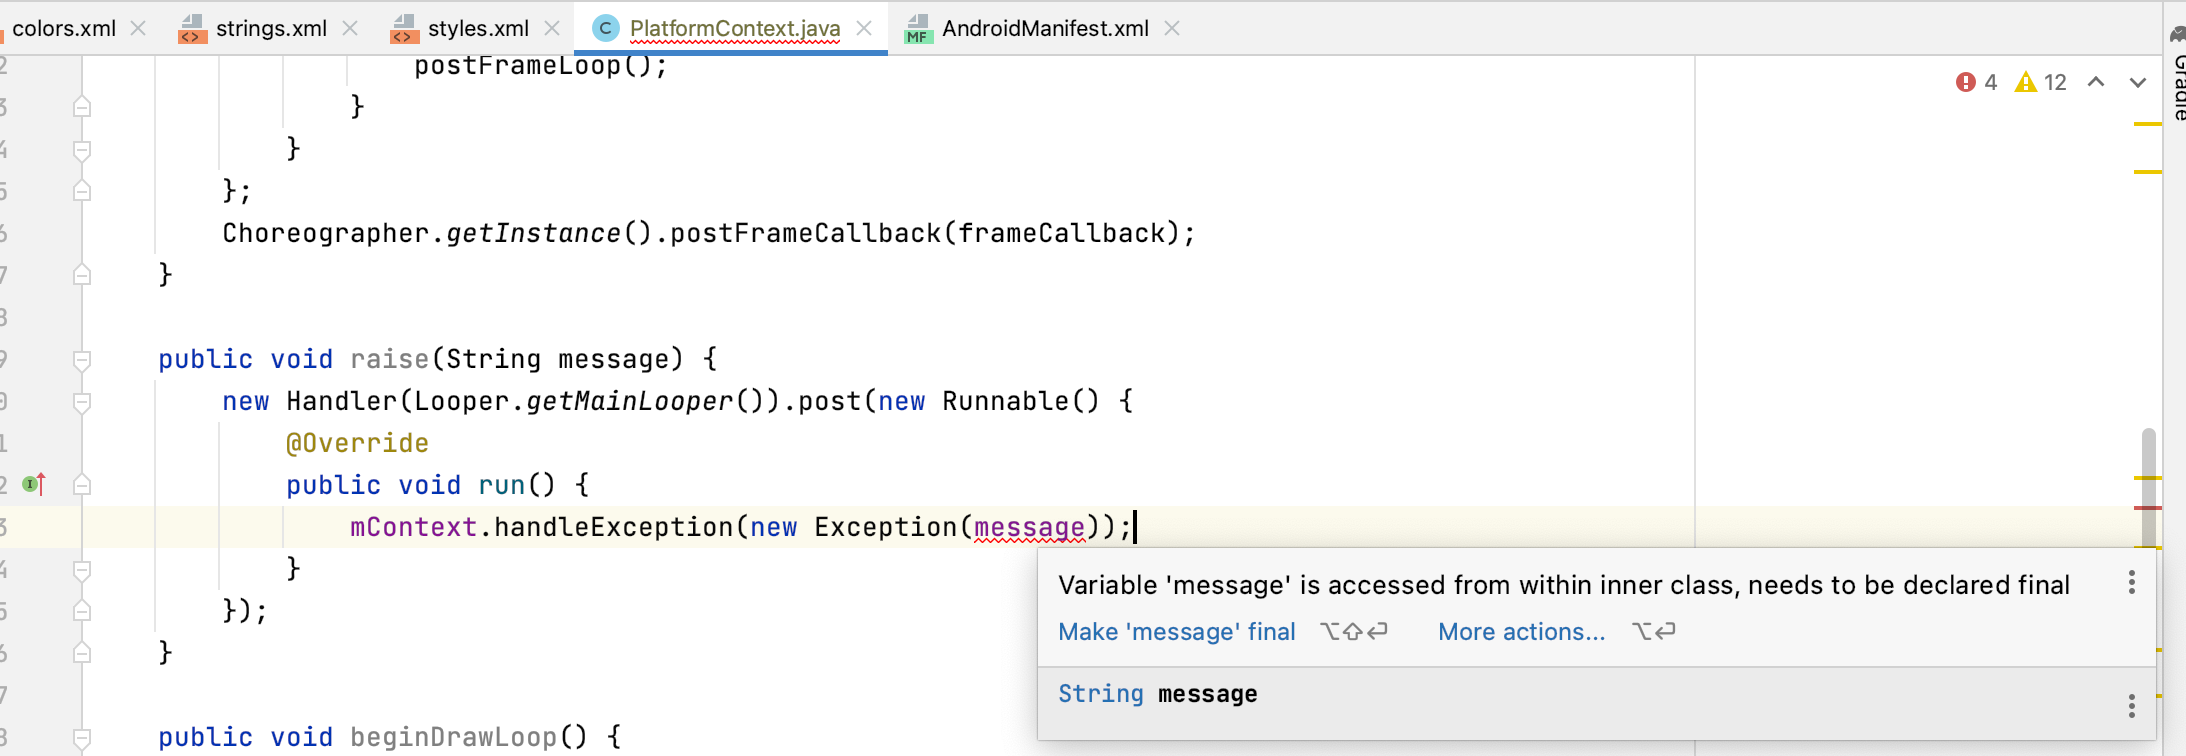Navigate to previous error with up chevron
The width and height of the screenshot is (2186, 756).
2095,83
